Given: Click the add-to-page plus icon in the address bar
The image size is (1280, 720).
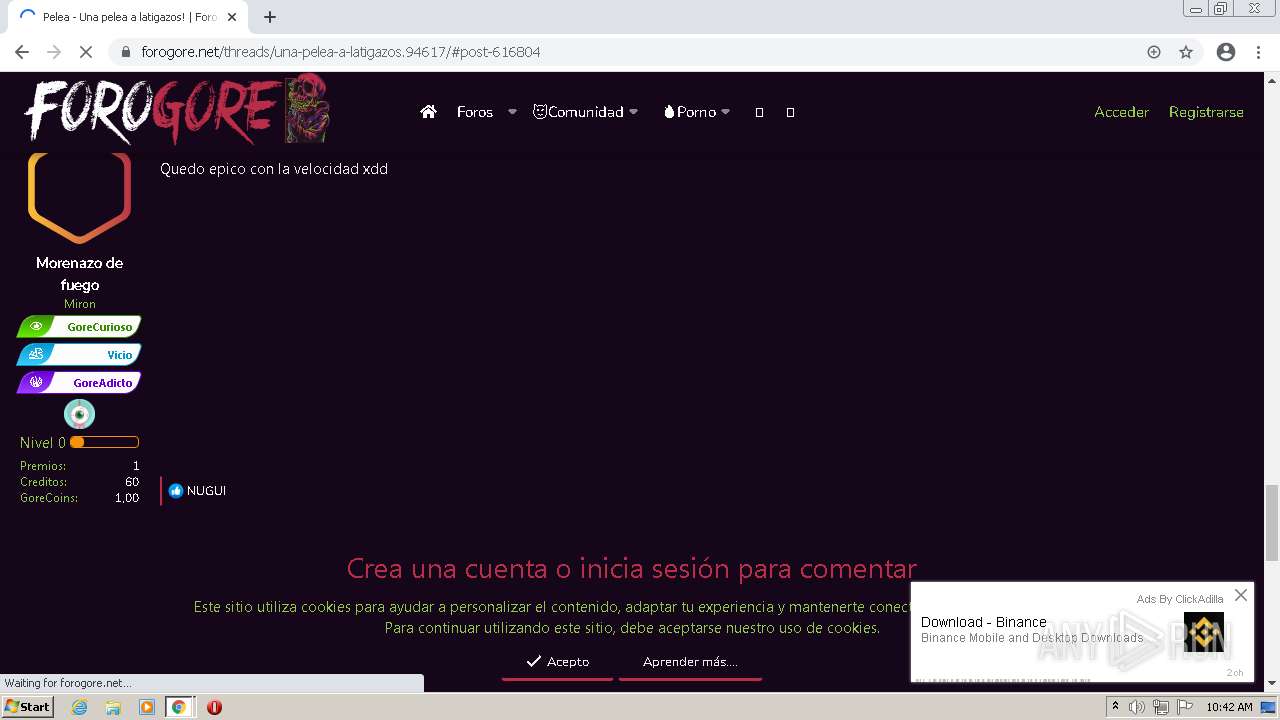Looking at the screenshot, I should coord(1154,52).
